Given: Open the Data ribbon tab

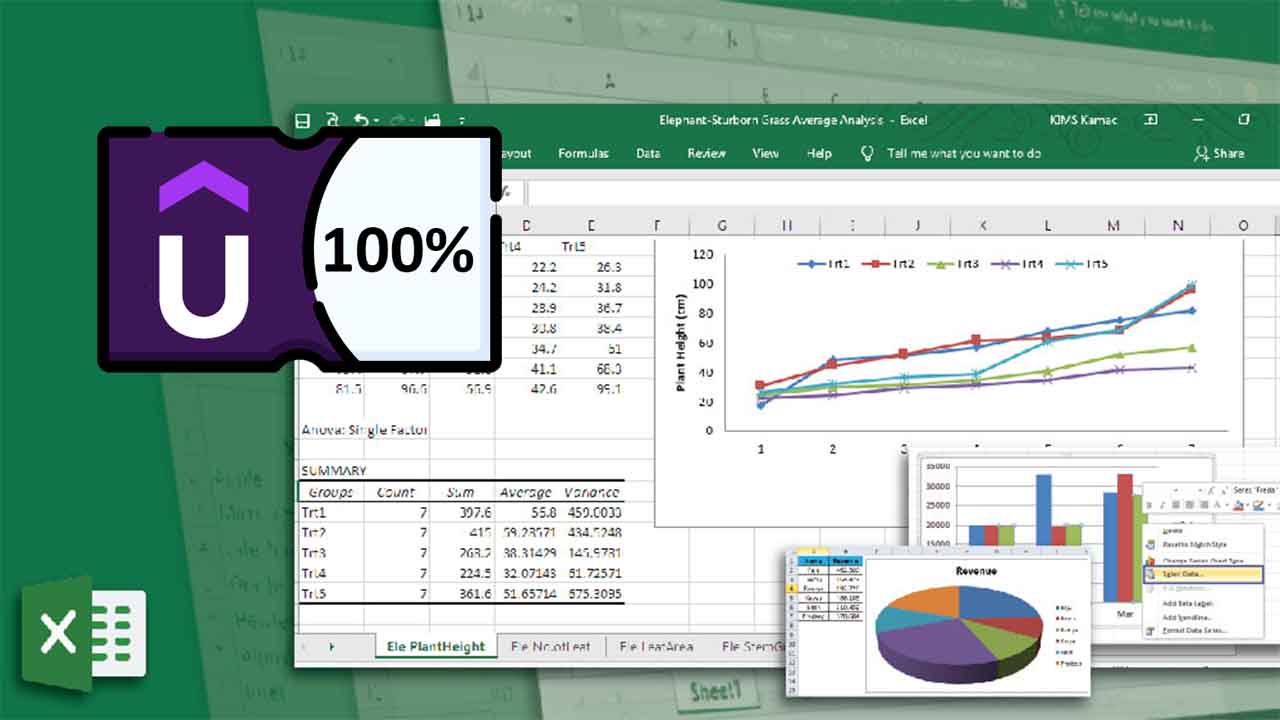Looking at the screenshot, I should pos(648,154).
